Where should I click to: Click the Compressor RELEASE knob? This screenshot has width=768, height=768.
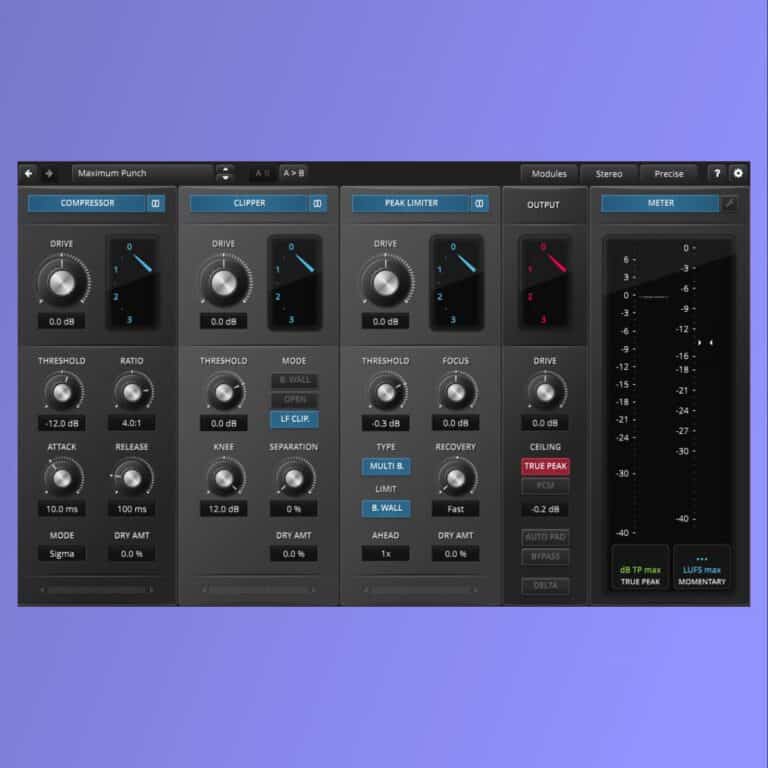click(132, 478)
